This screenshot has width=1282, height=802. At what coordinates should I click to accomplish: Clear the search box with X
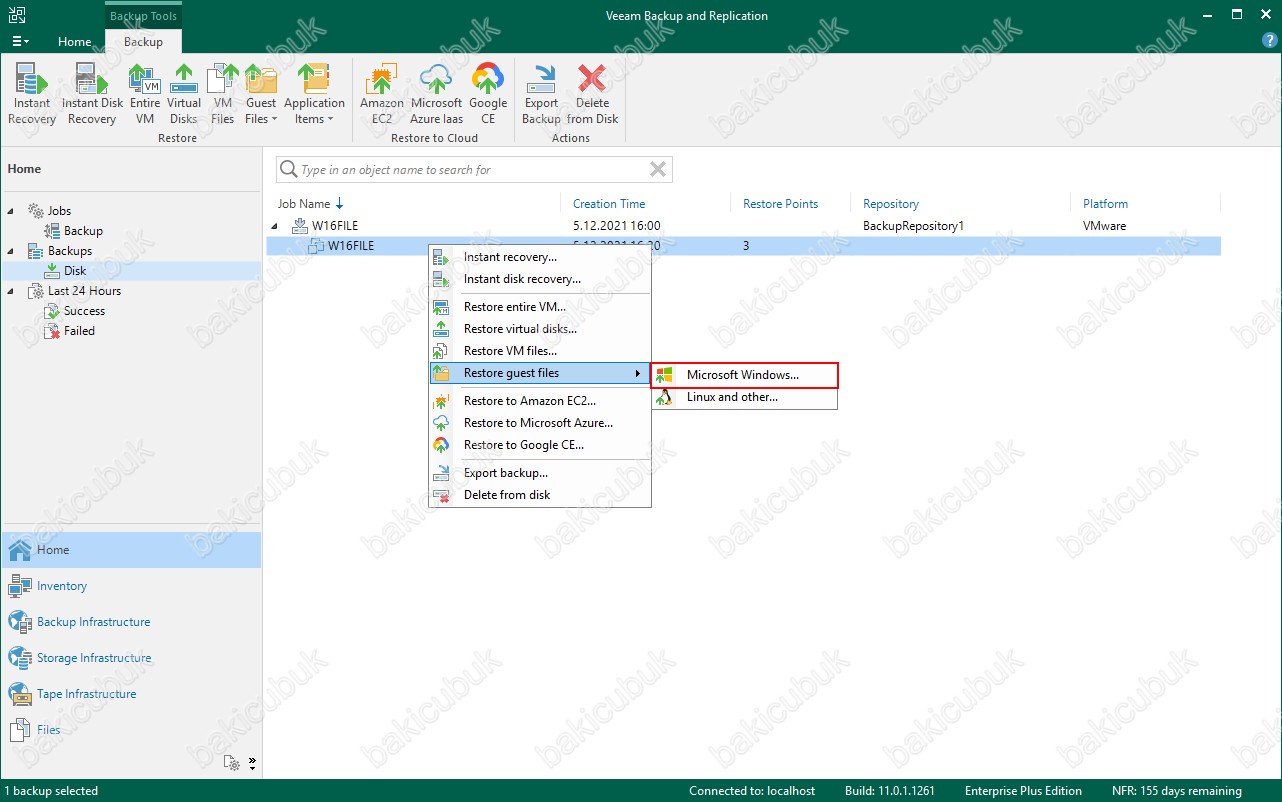658,170
